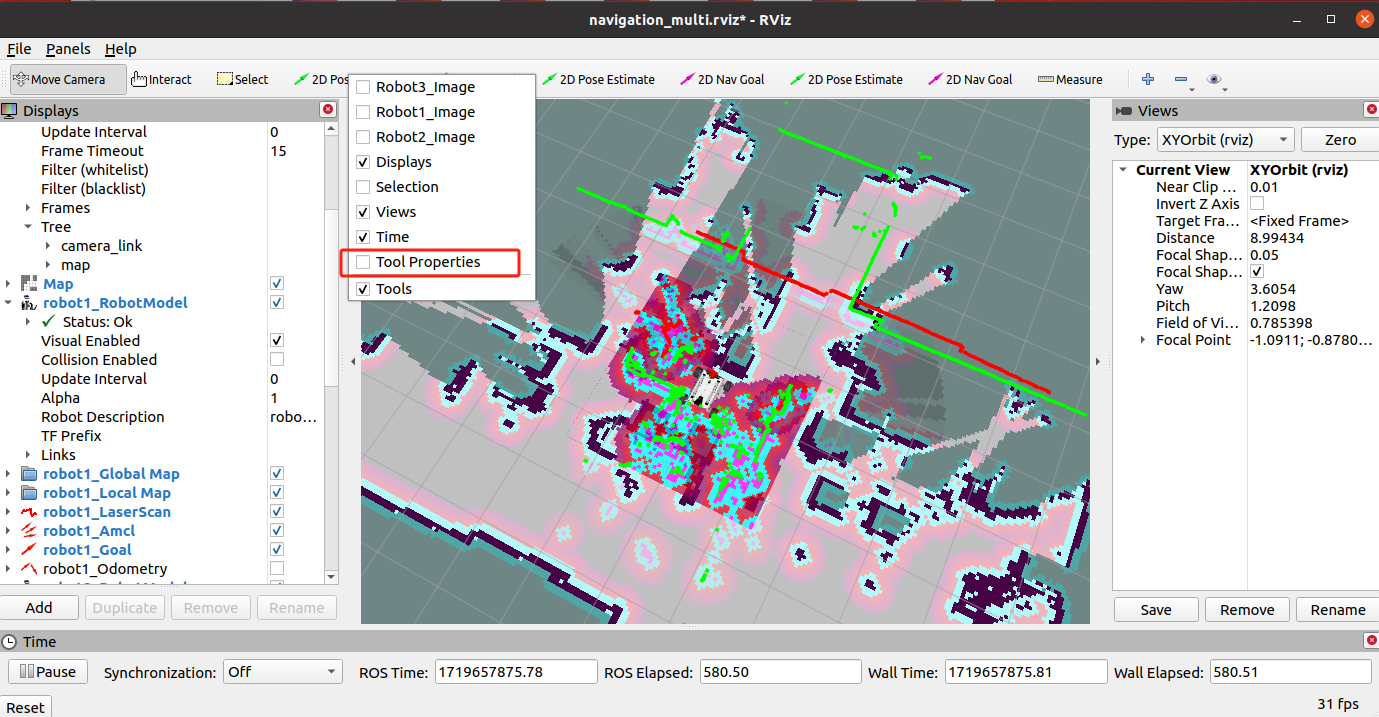Toggle the Invert Z Axis checkbox
This screenshot has width=1379, height=717.
tap(1257, 204)
